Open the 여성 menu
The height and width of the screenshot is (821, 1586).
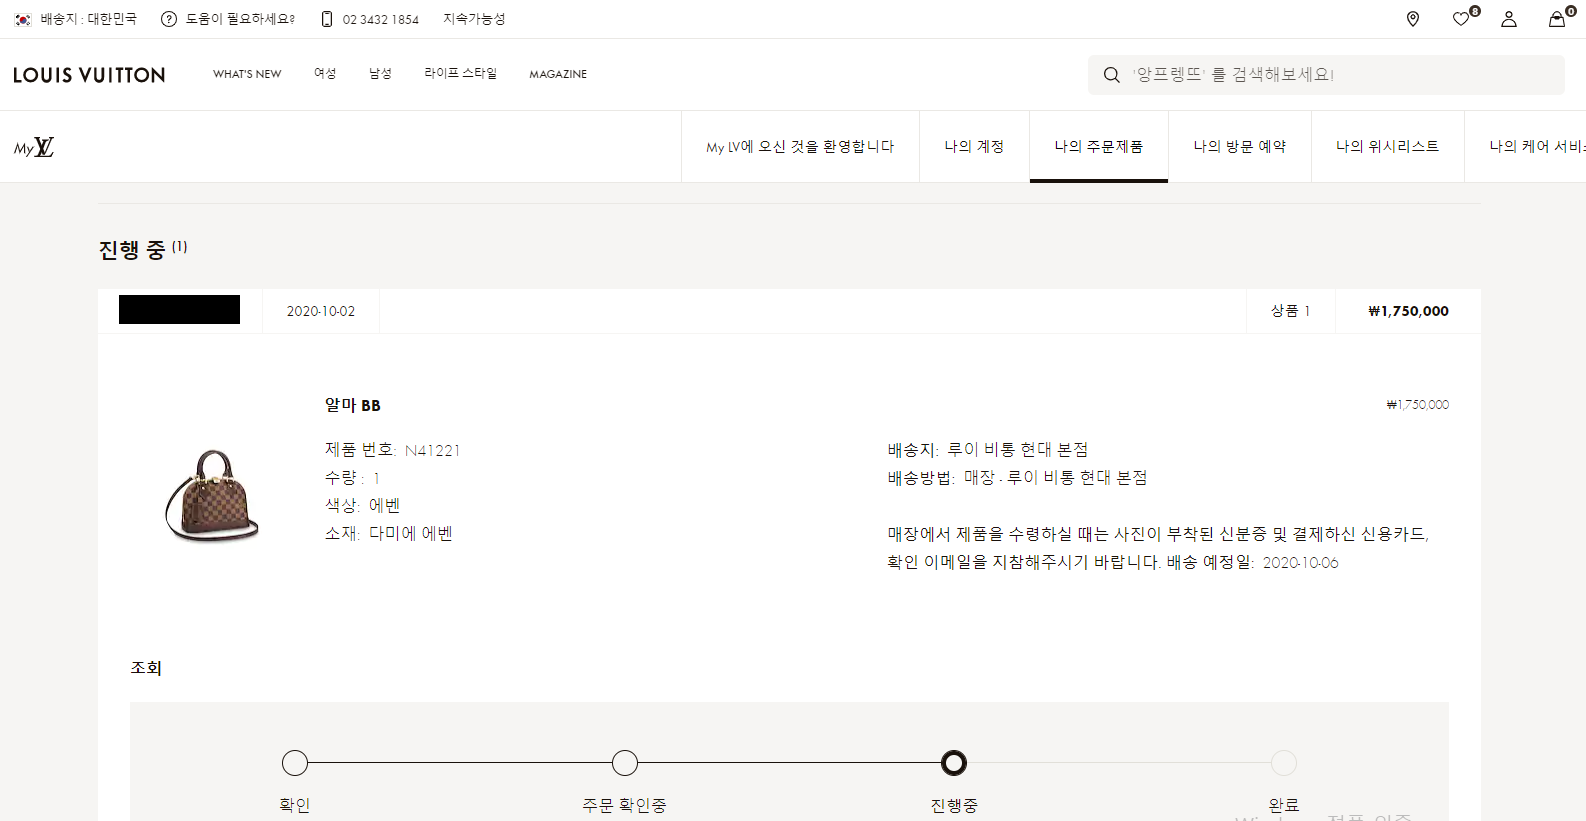point(325,74)
